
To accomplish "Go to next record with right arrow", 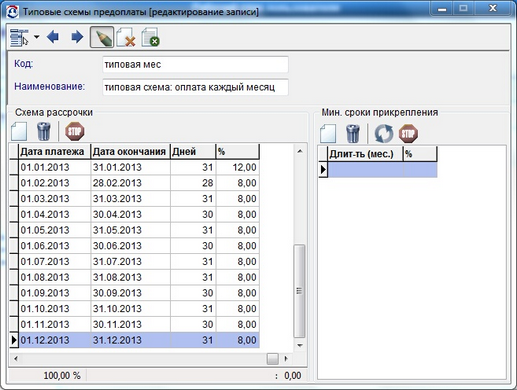I will coord(77,37).
